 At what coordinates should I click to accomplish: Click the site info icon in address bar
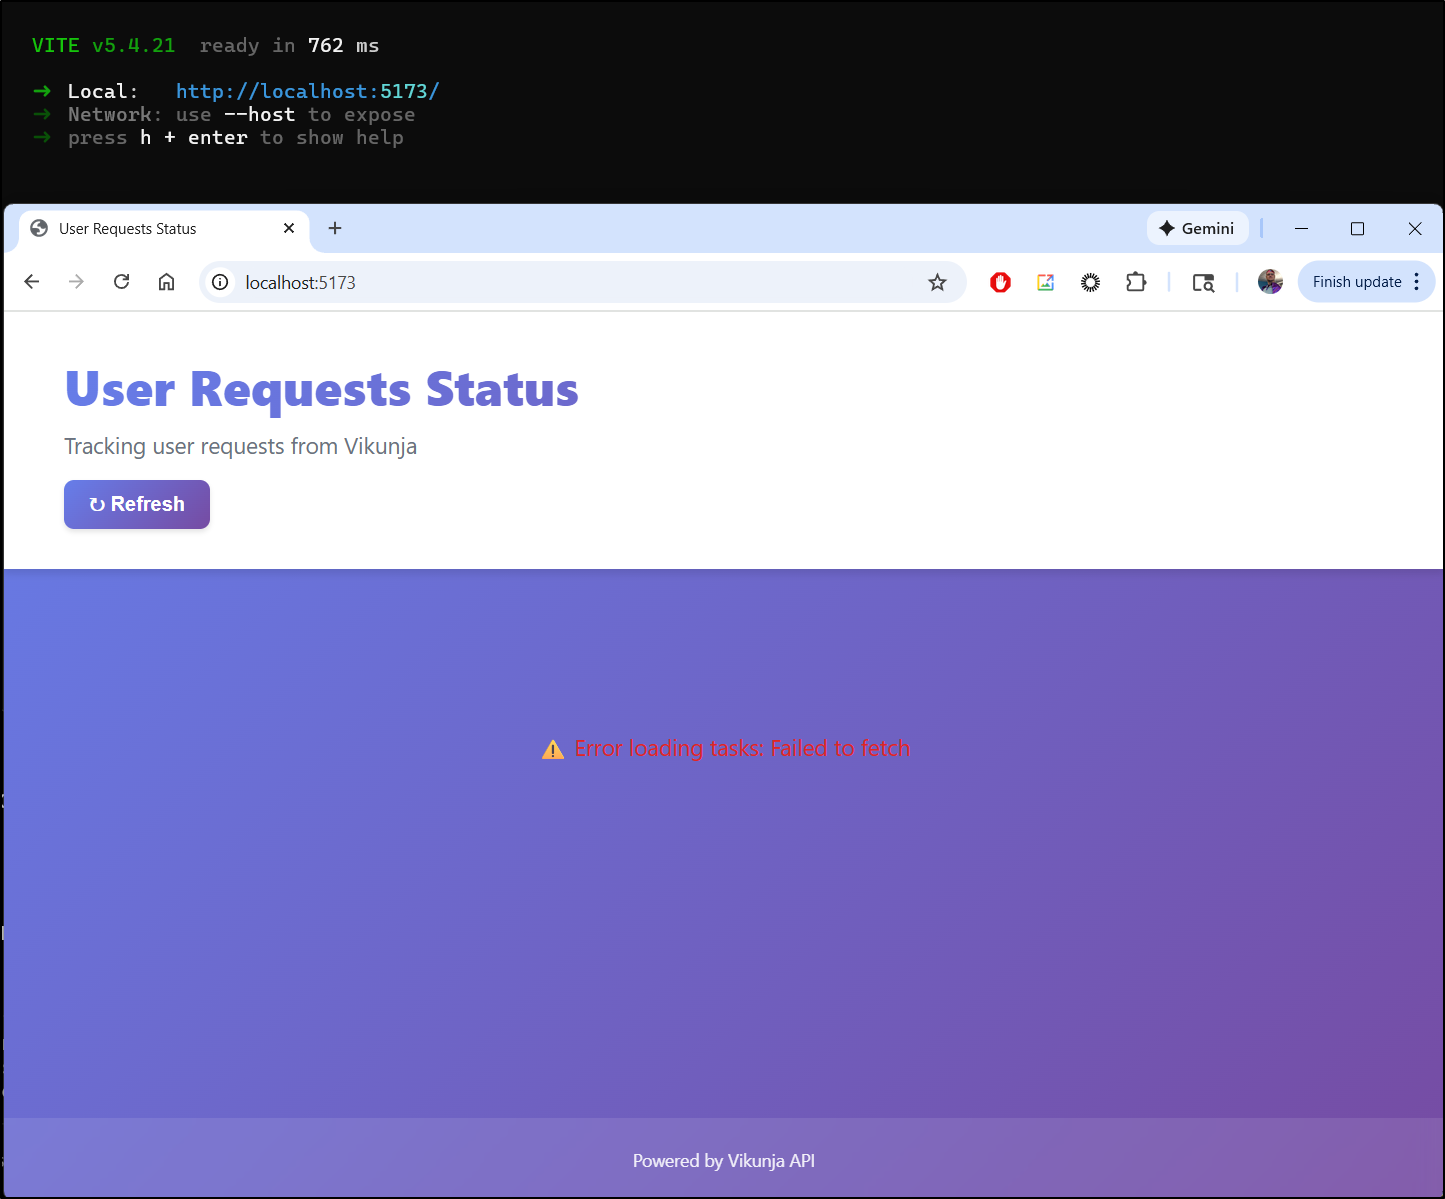click(220, 282)
